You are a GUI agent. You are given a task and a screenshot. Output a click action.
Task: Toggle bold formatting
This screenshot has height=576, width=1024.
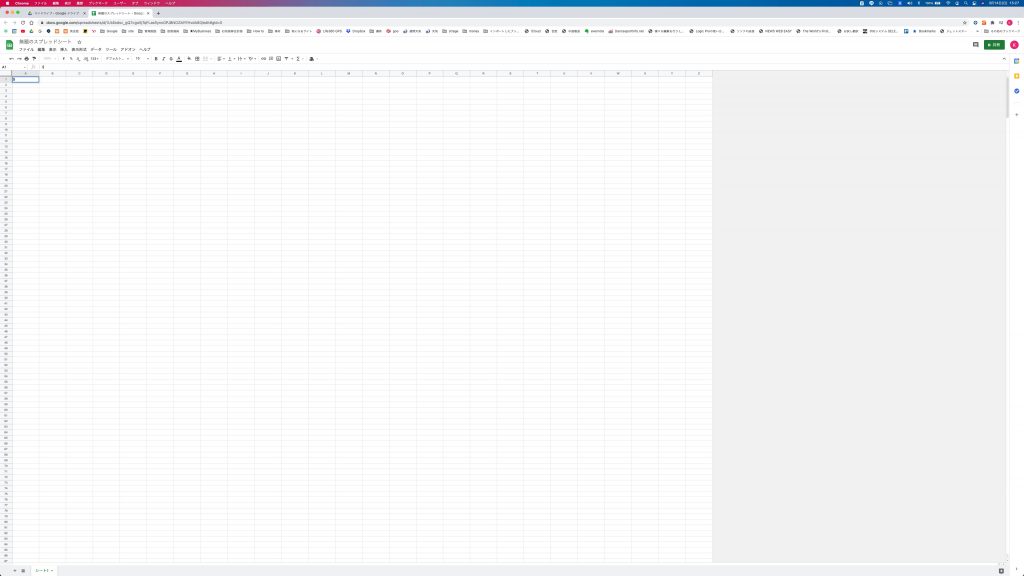pyautogui.click(x=155, y=58)
